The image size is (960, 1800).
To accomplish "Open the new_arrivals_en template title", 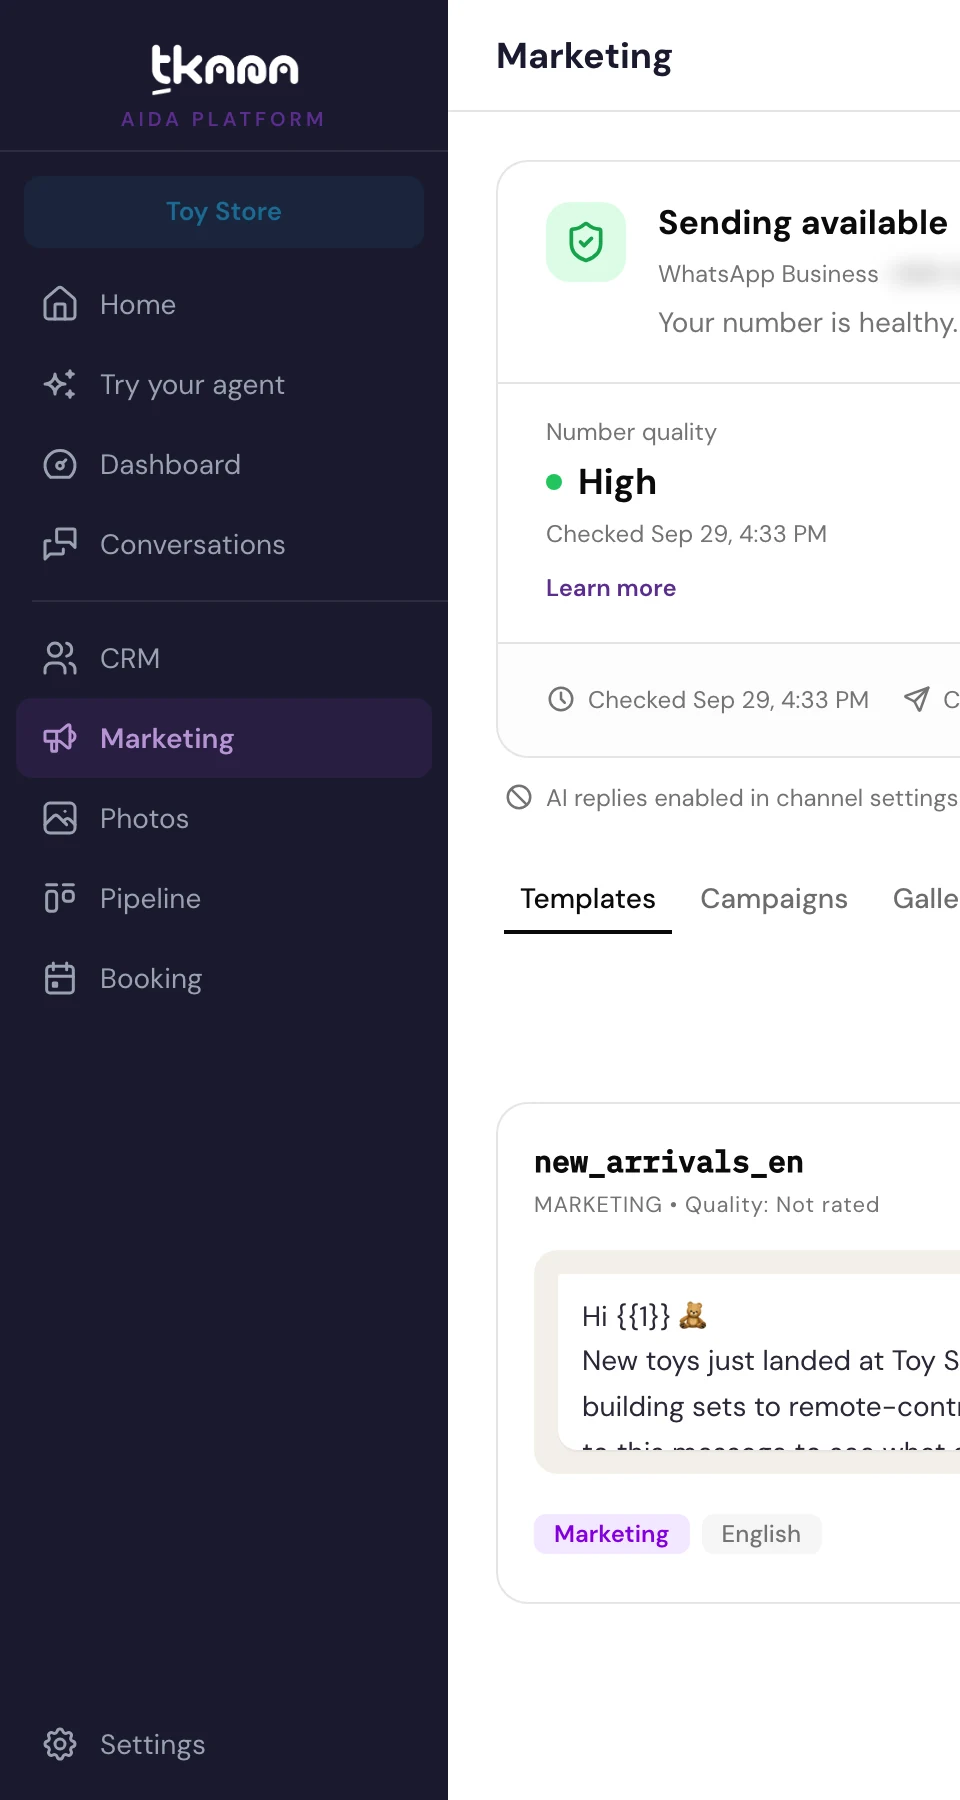I will click(669, 1162).
